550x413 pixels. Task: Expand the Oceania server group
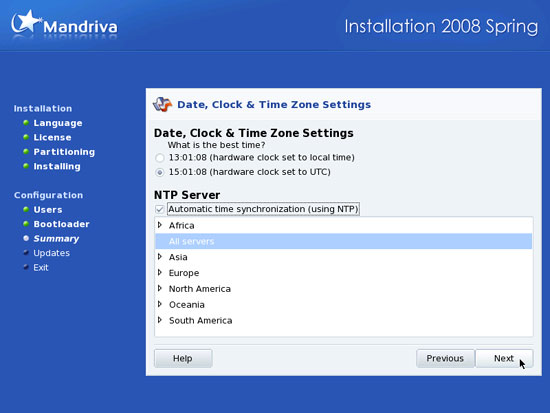click(160, 304)
